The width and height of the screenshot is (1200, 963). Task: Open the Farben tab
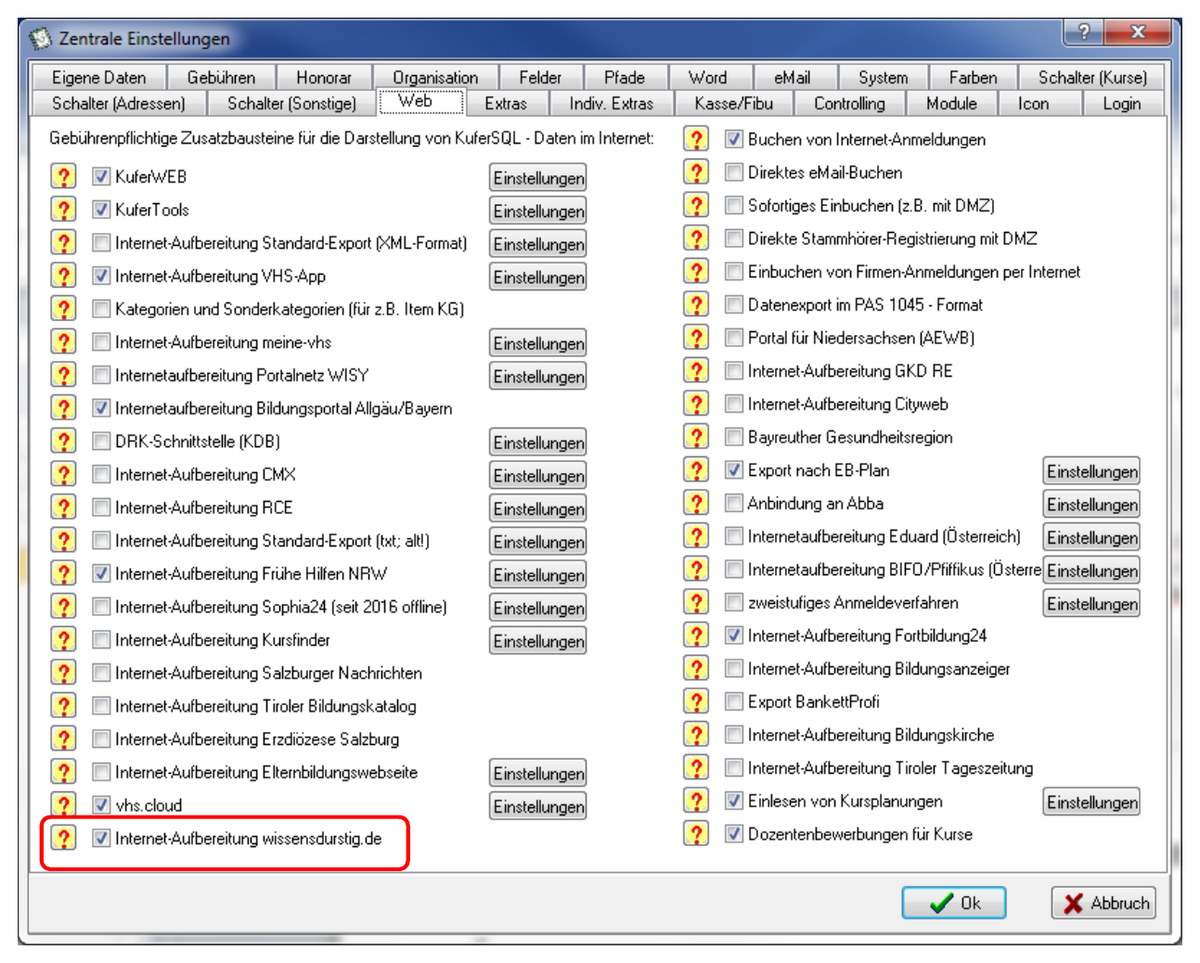coord(973,77)
